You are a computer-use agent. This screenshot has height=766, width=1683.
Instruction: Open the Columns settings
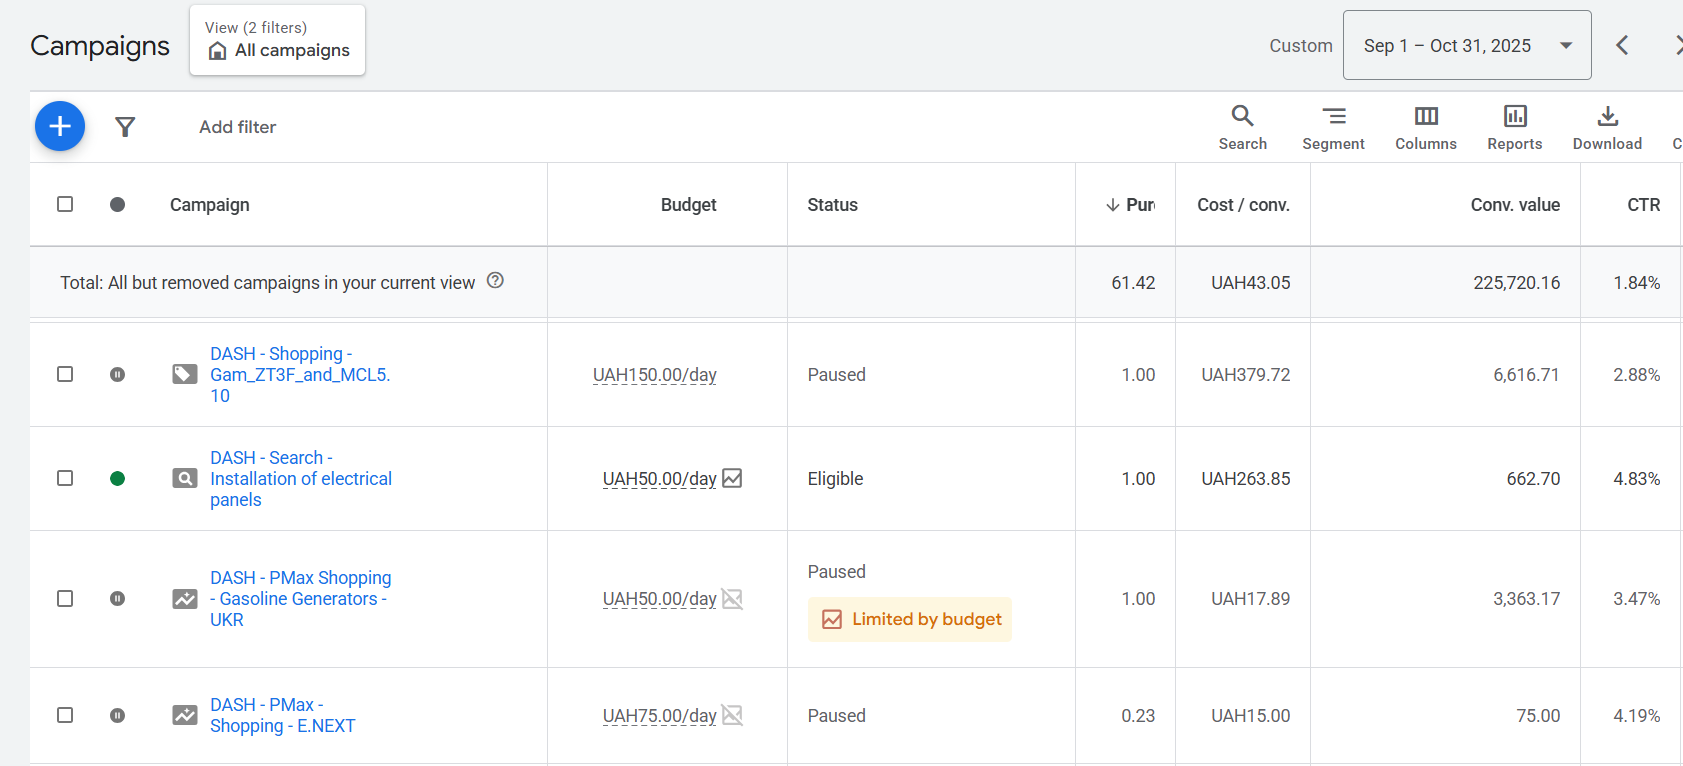(x=1425, y=127)
